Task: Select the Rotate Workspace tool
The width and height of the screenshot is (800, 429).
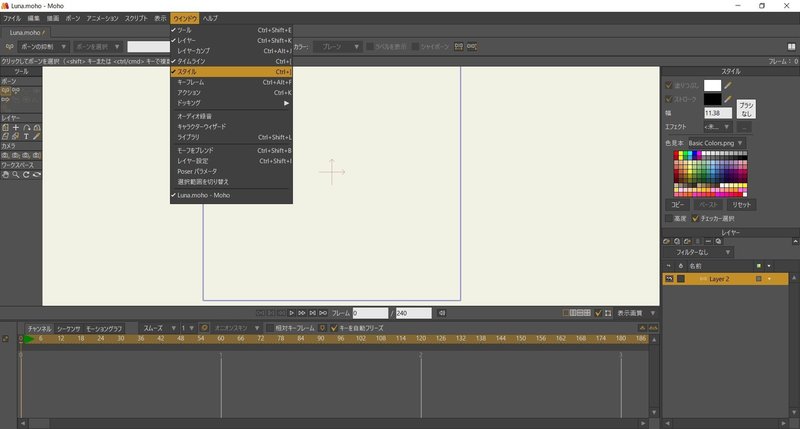Action: [x=27, y=174]
